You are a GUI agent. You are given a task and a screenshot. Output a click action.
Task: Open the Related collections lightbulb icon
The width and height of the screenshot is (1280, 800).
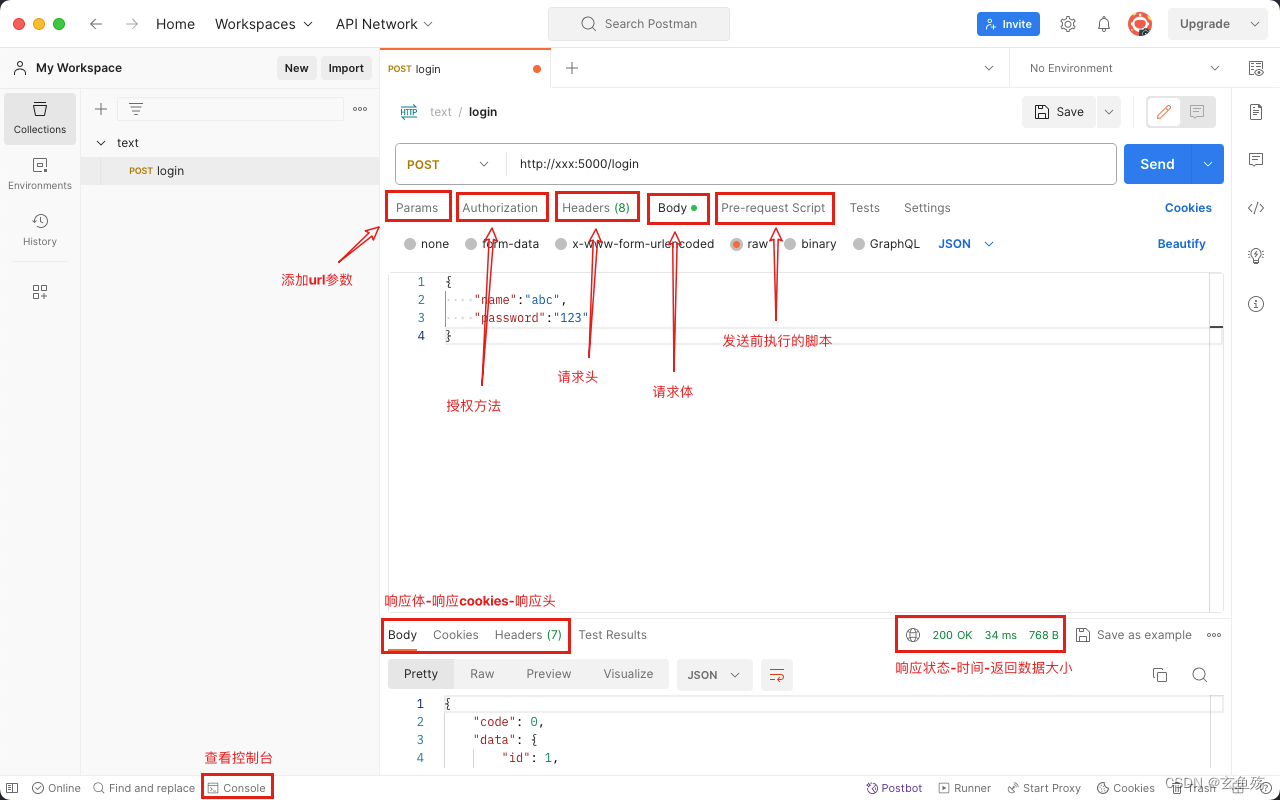click(x=1256, y=256)
